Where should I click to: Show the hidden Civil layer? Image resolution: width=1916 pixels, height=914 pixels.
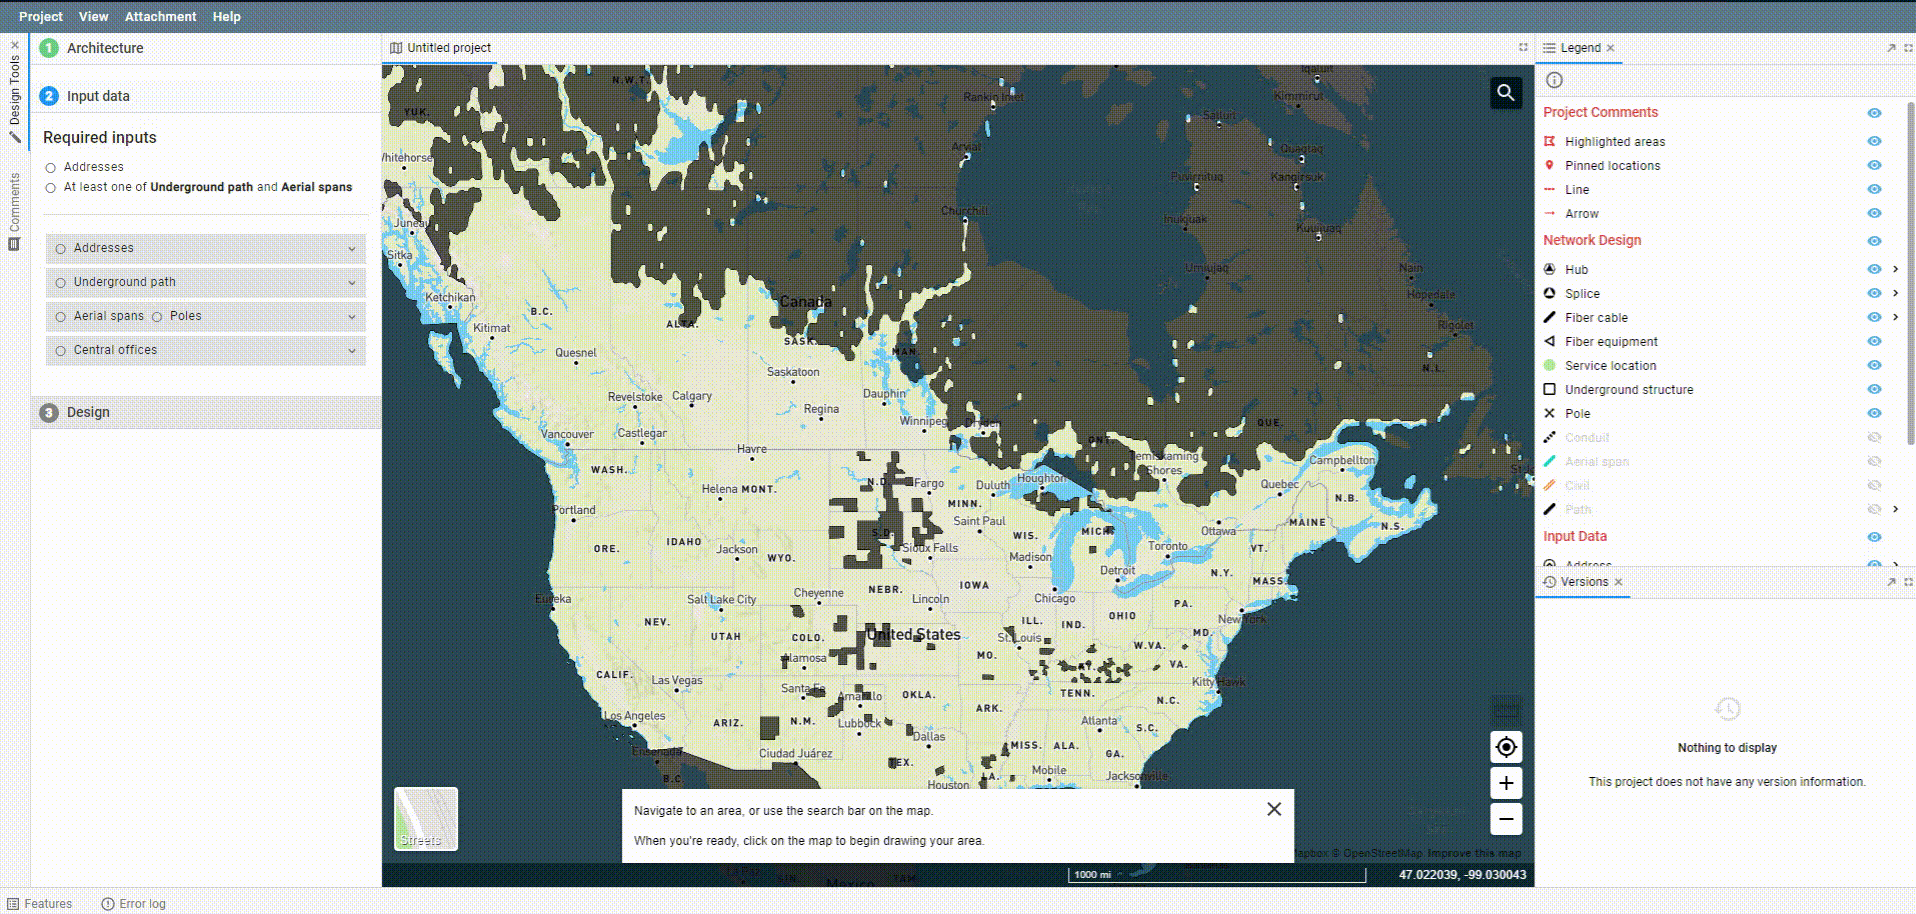pos(1874,485)
